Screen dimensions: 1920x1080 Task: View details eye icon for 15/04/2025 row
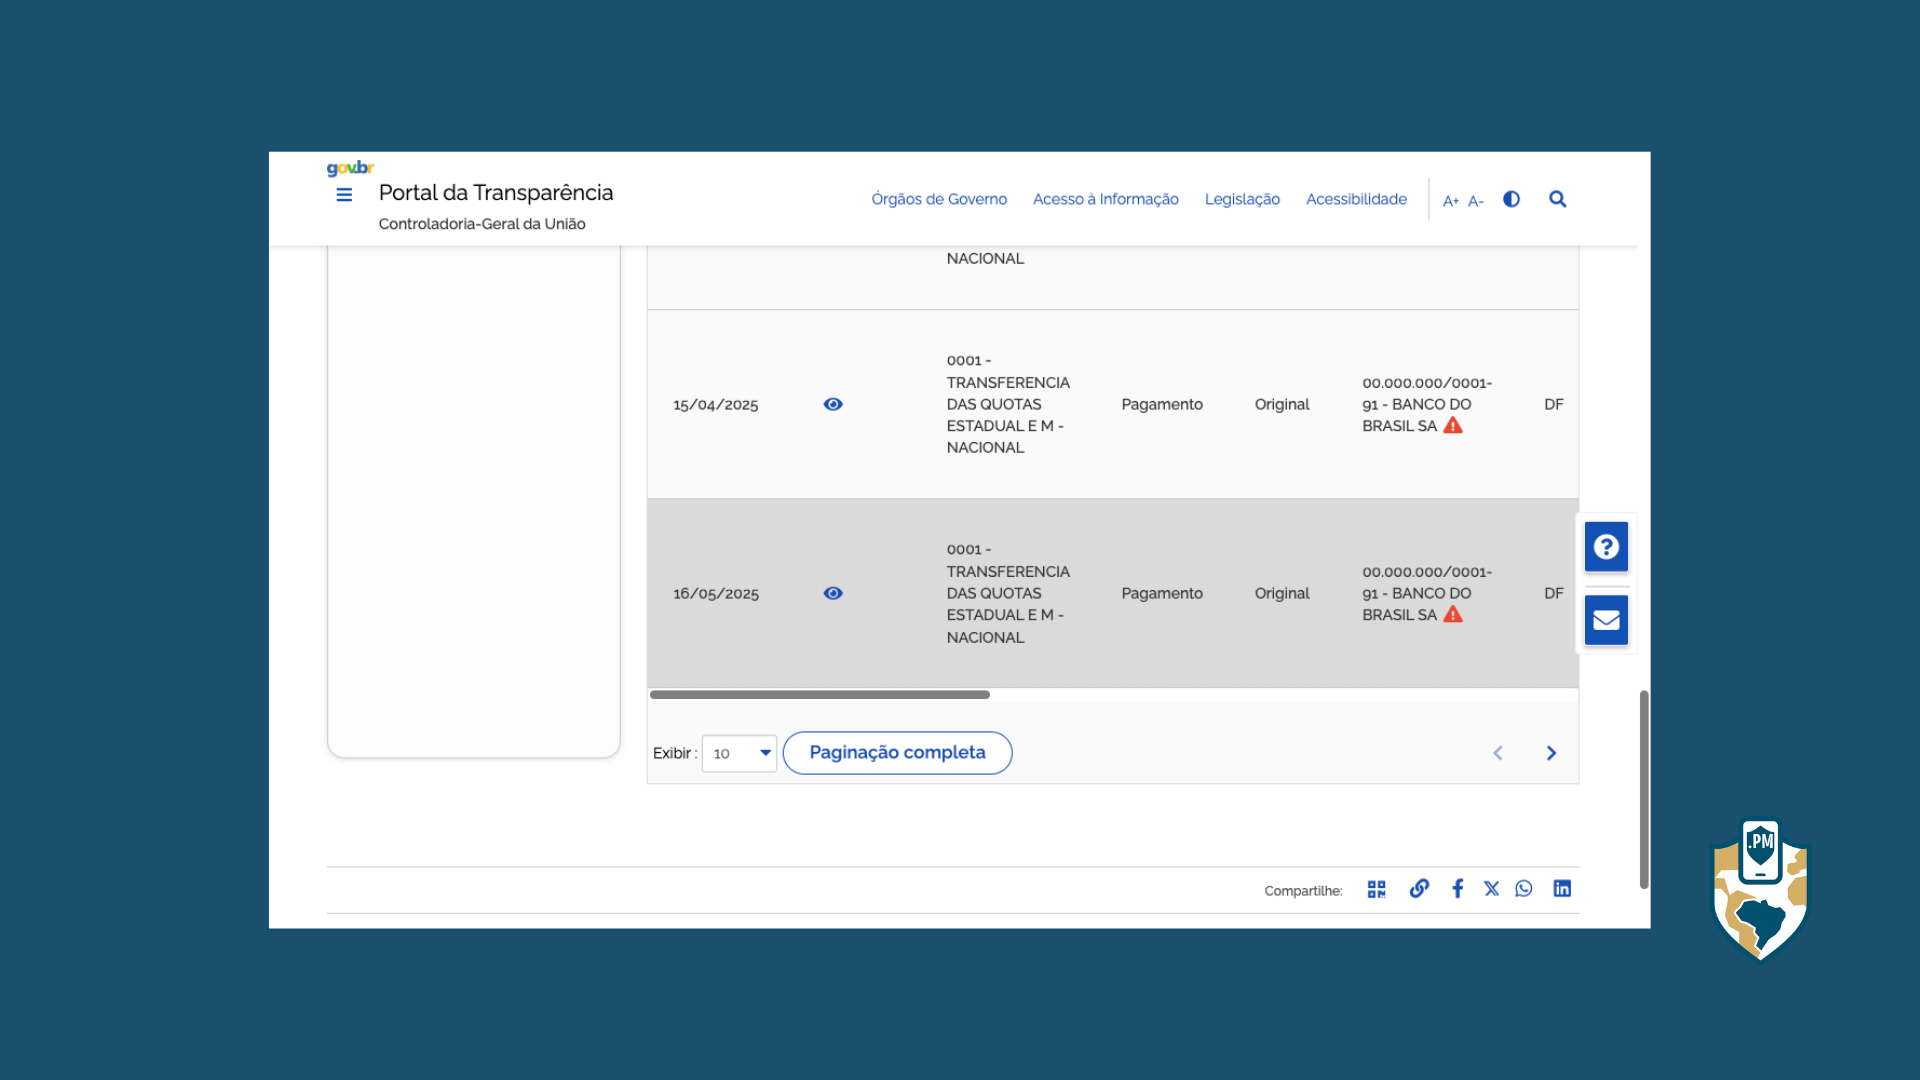833,404
